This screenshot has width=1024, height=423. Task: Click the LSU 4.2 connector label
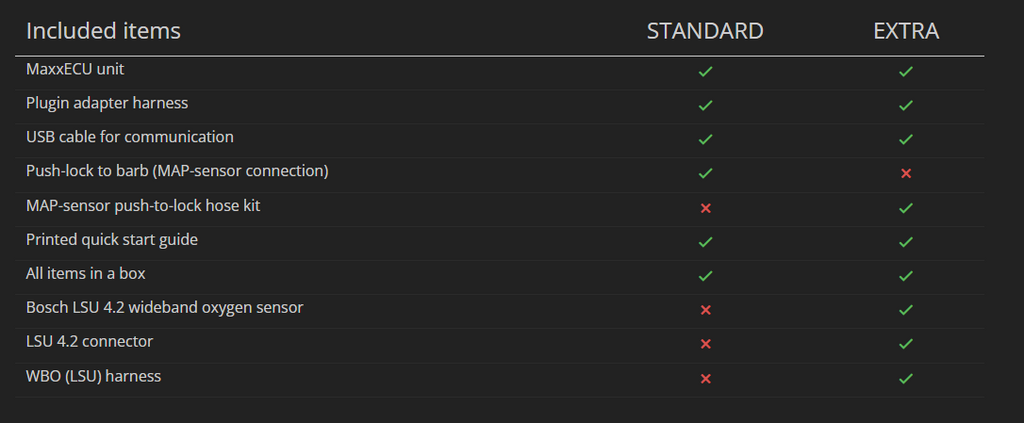[x=89, y=341]
